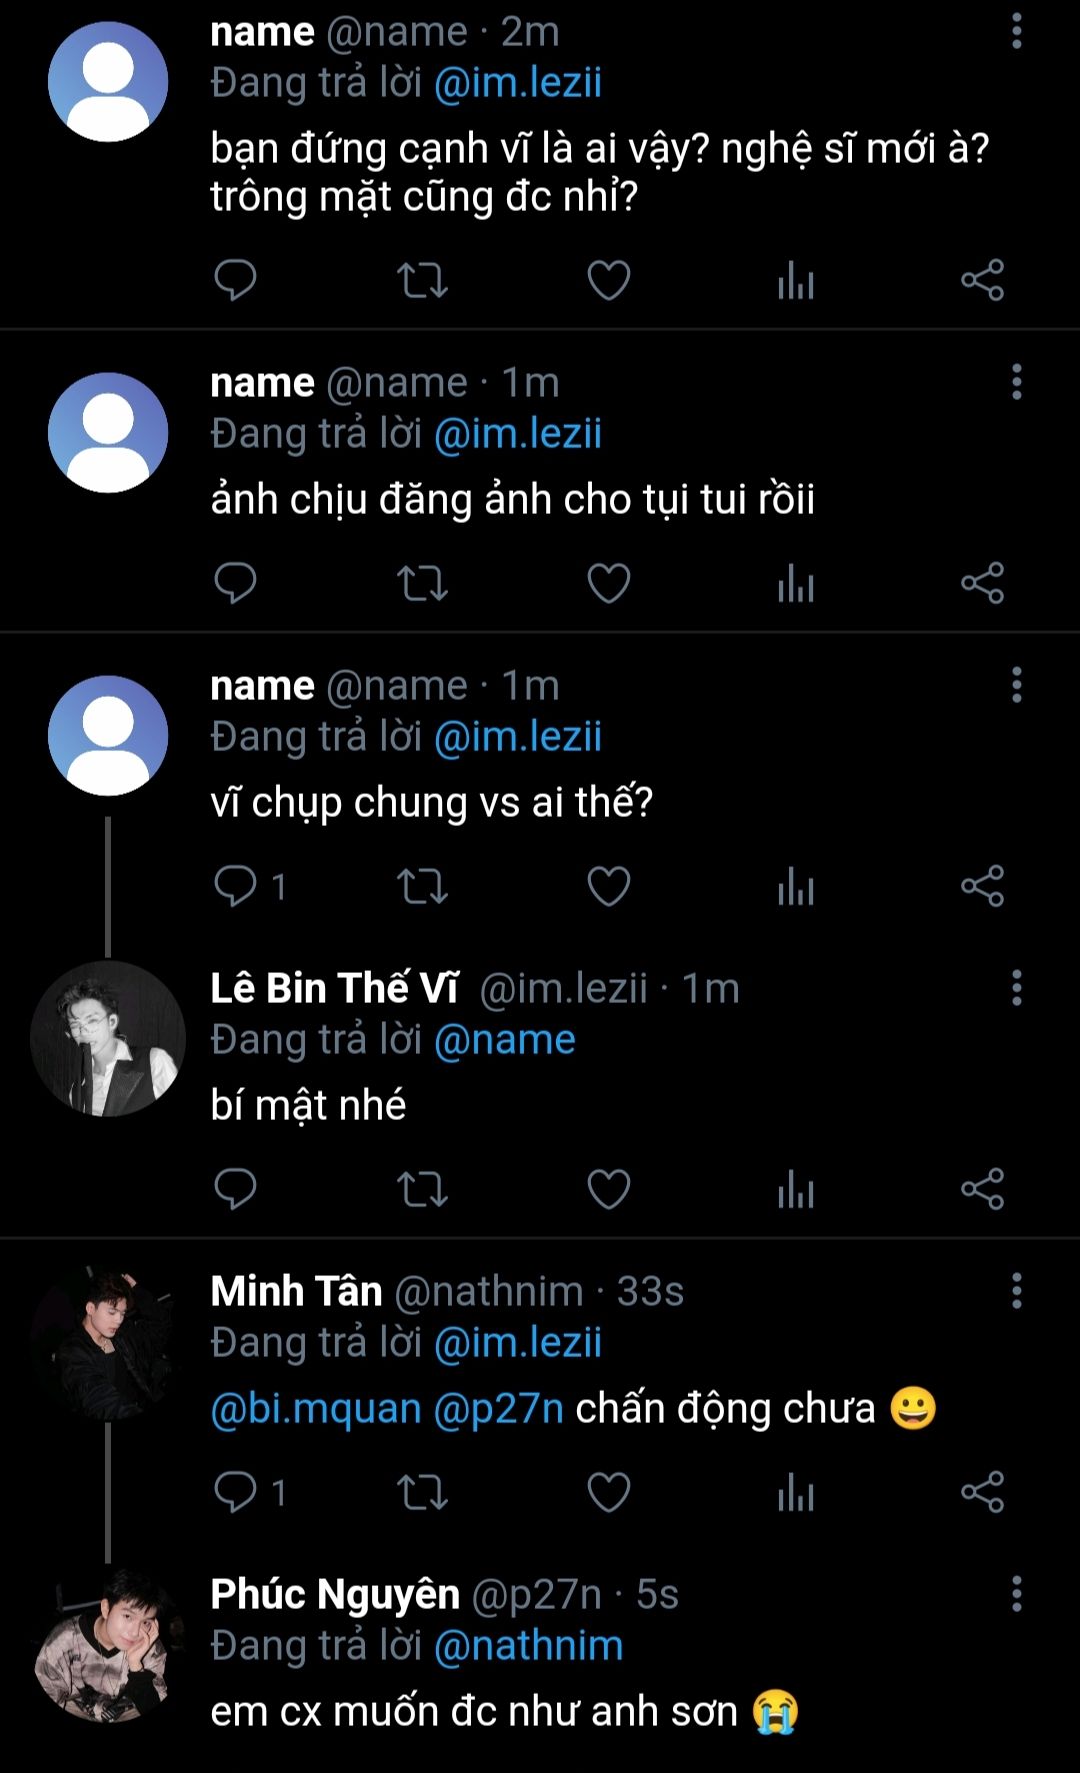1080x1773 pixels.
Task: Open Phúc Nguyên's profile avatar
Action: tap(108, 1644)
